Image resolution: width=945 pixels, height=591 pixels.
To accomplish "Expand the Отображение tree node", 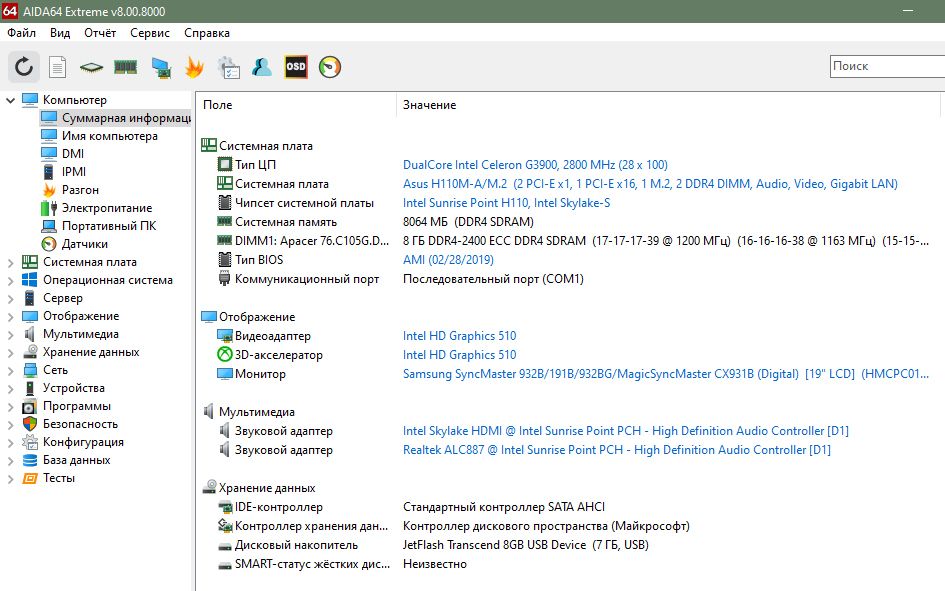I will click(10, 317).
